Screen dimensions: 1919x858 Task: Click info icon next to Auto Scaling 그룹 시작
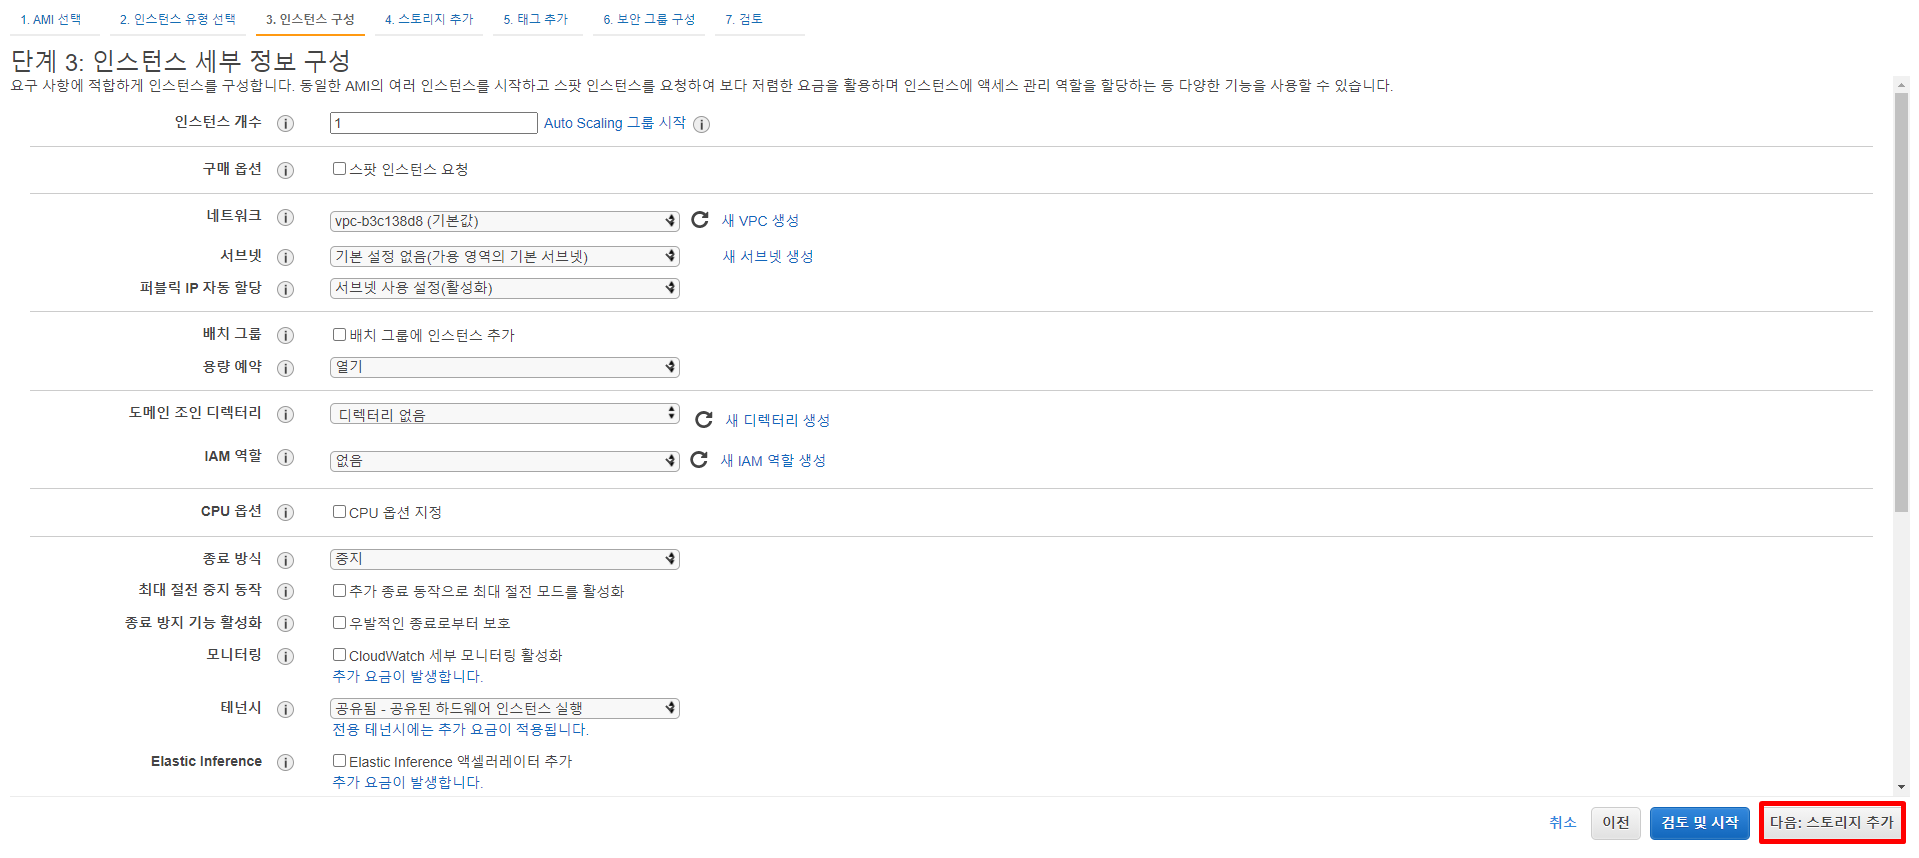pyautogui.click(x=702, y=125)
